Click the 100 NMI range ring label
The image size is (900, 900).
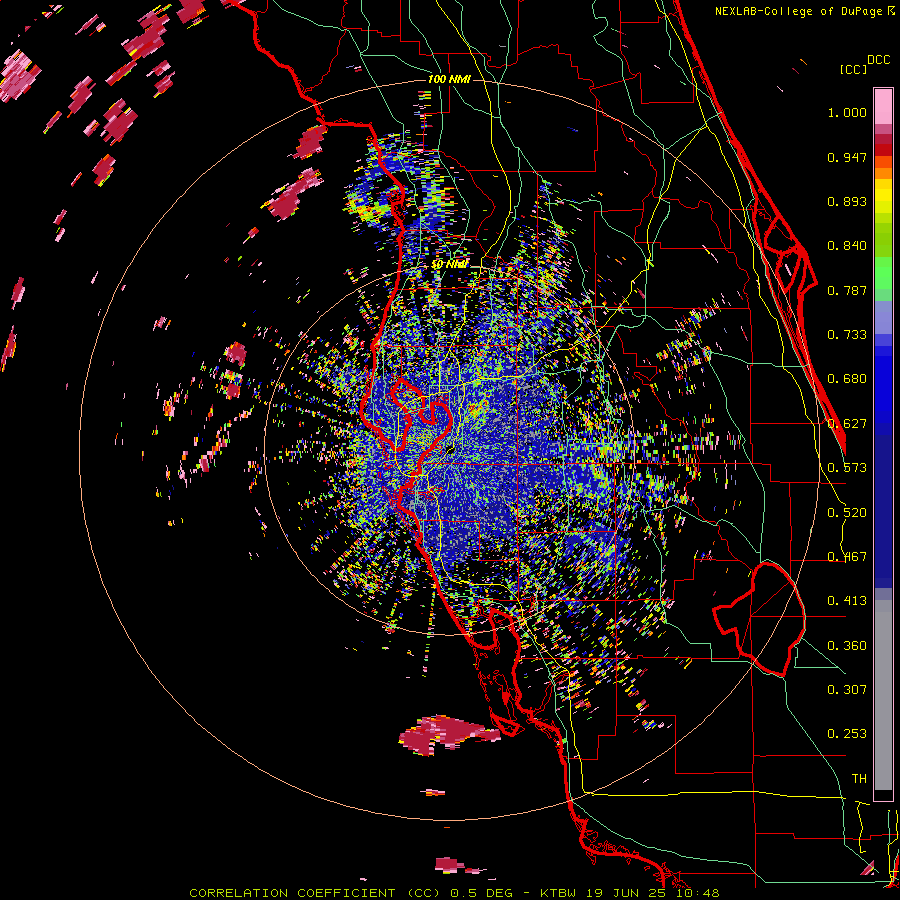point(449,79)
